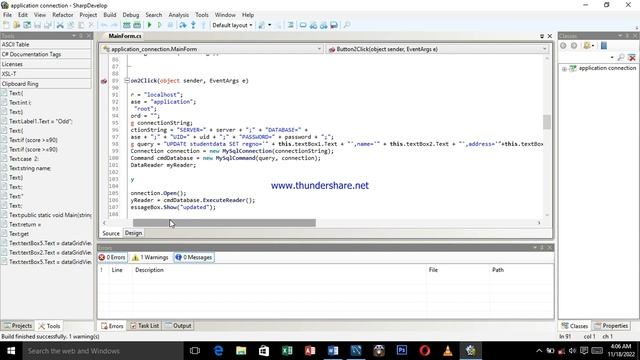The height and width of the screenshot is (360, 640).
Task: Click the Stop debugging toolbar icon
Action: coord(170,25)
